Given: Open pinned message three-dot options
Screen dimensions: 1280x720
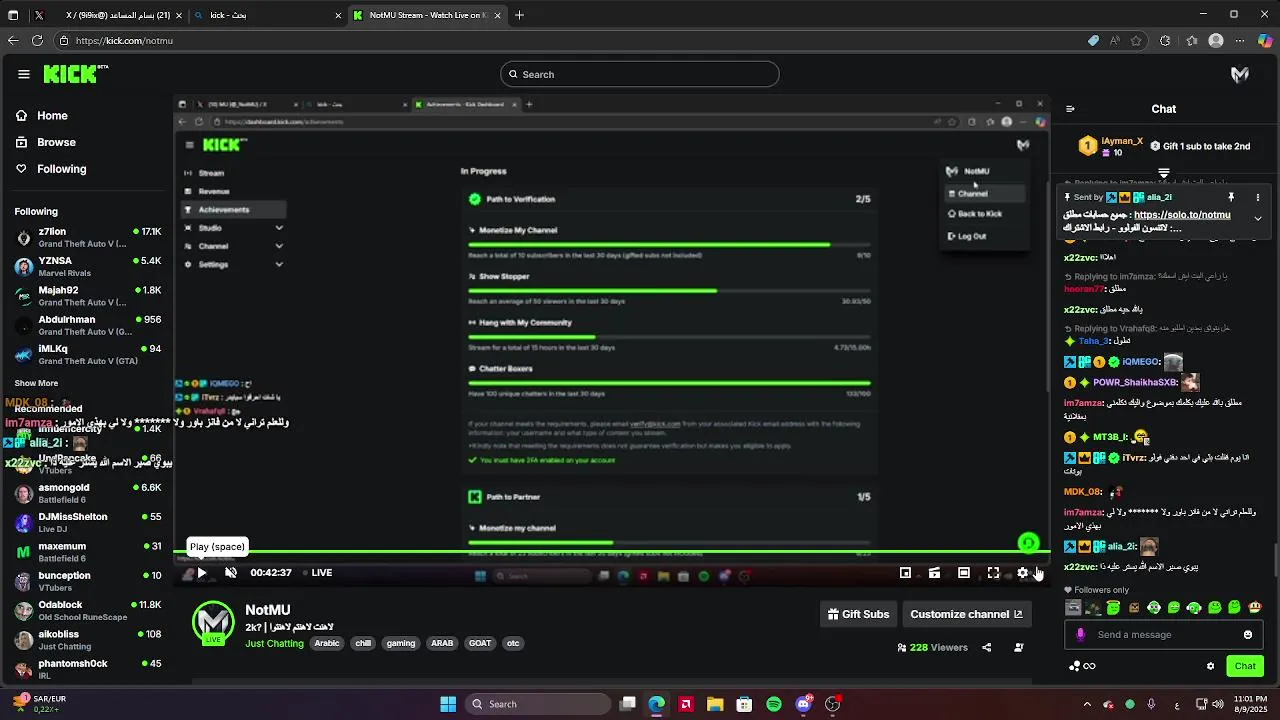Looking at the screenshot, I should click(x=1258, y=197).
